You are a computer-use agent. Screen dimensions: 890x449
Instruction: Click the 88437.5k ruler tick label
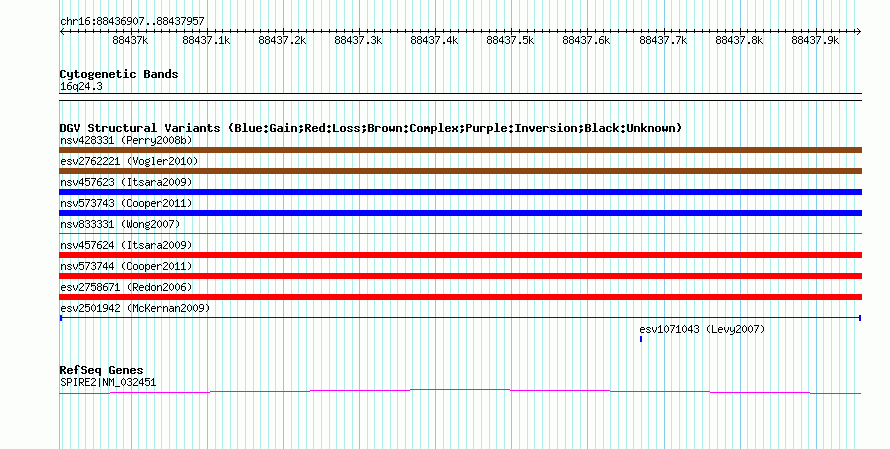[x=510, y=40]
